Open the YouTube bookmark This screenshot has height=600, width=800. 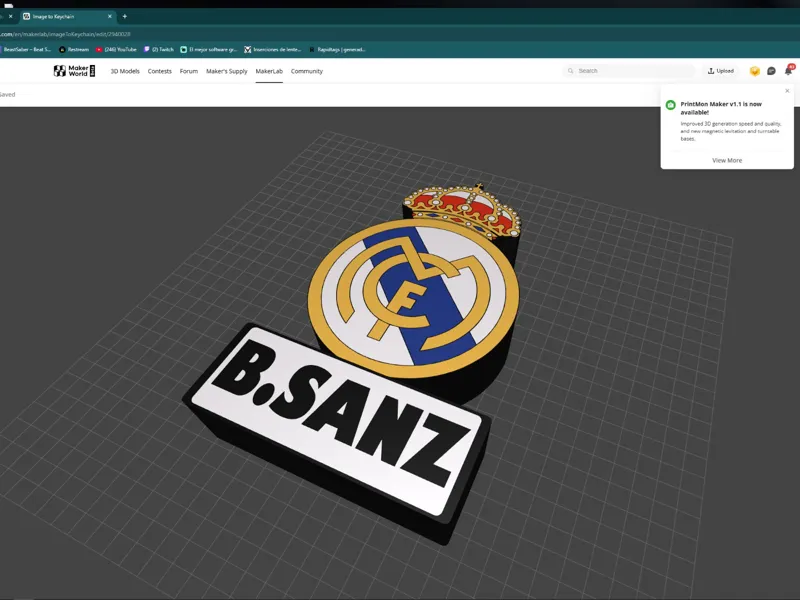[x=116, y=49]
